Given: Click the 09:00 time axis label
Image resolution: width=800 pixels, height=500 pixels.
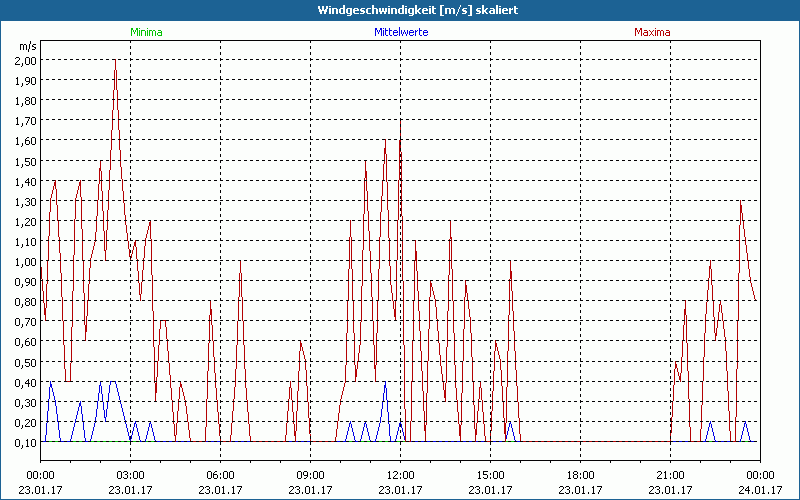Looking at the screenshot, I should pos(310,475).
